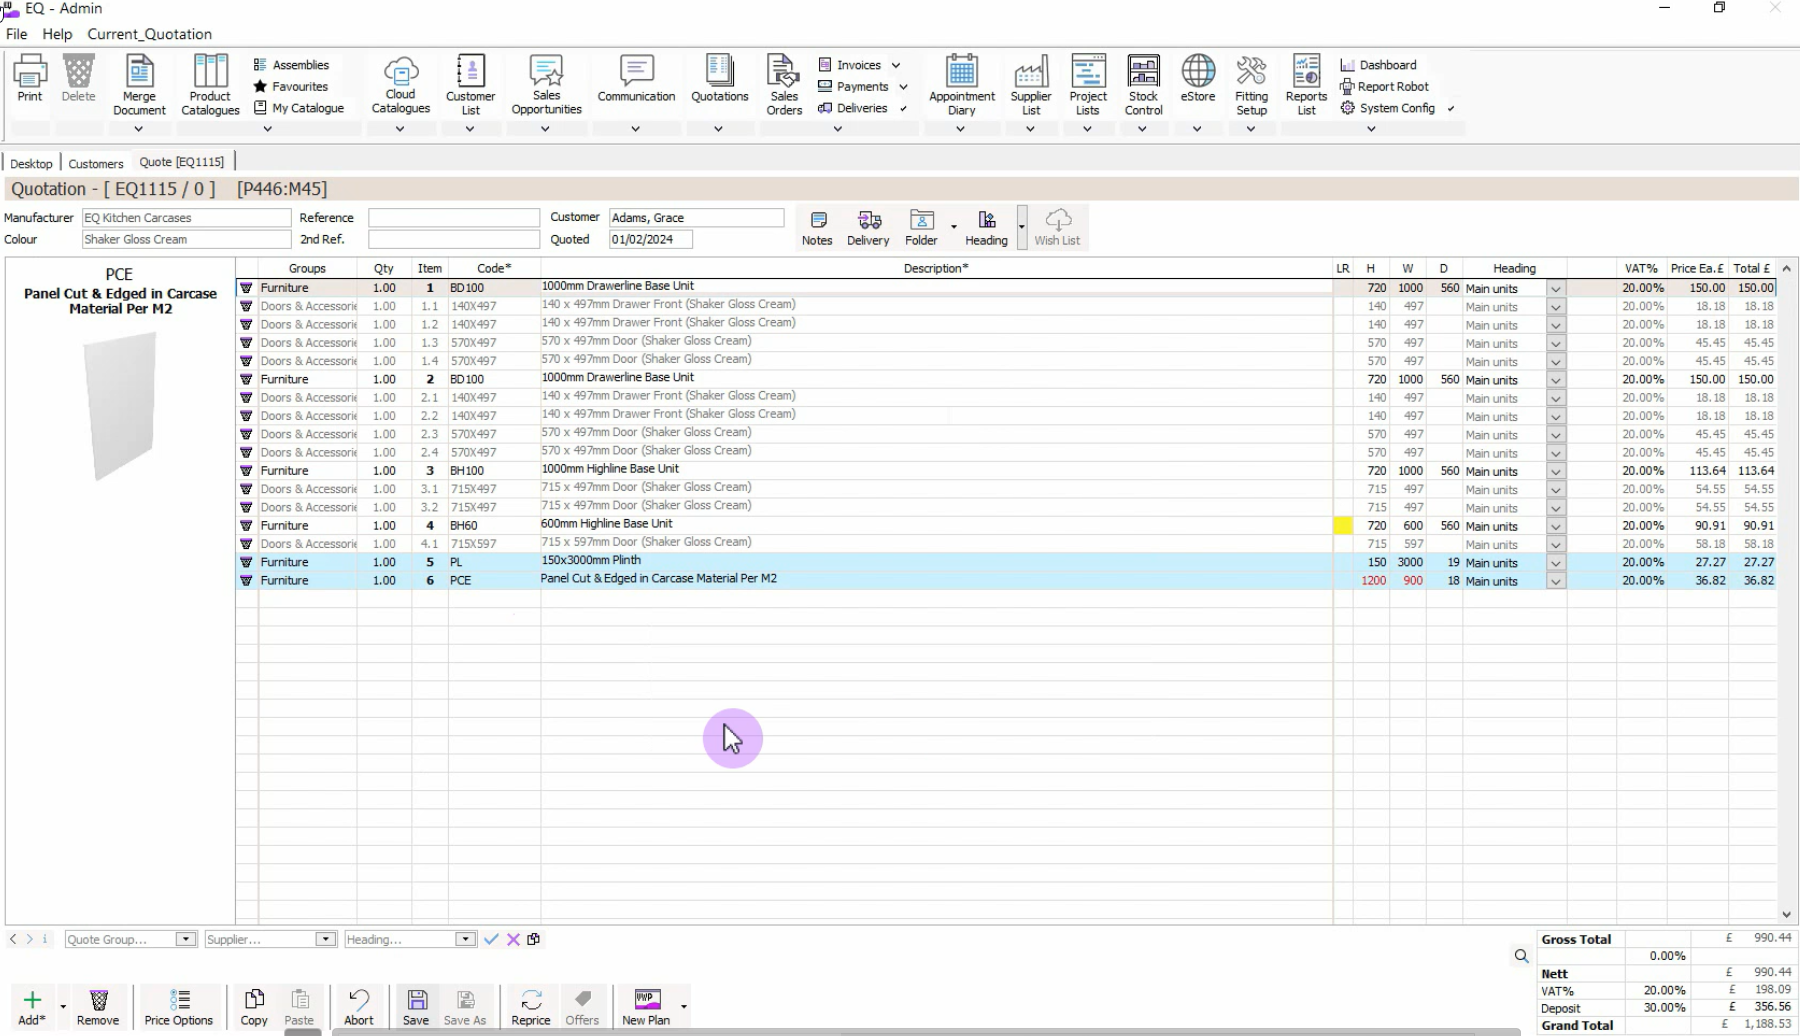Reprice the quotation
This screenshot has height=1036, width=1800.
[x=531, y=1007]
